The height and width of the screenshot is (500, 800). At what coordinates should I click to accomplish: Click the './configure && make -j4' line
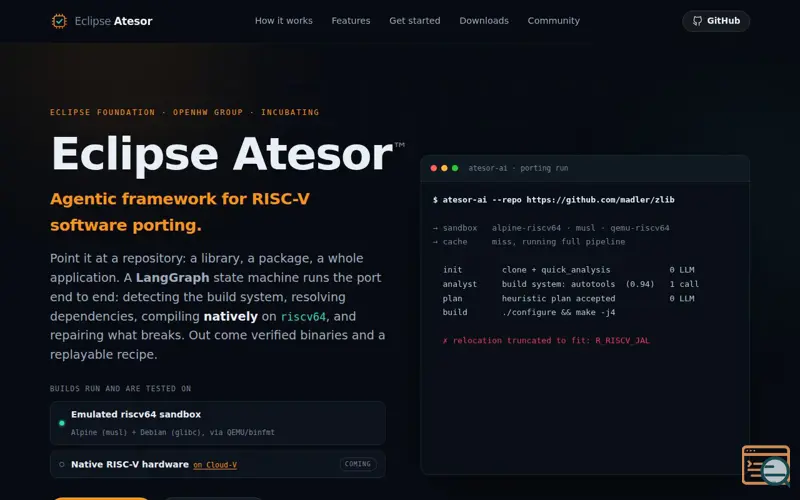click(559, 312)
